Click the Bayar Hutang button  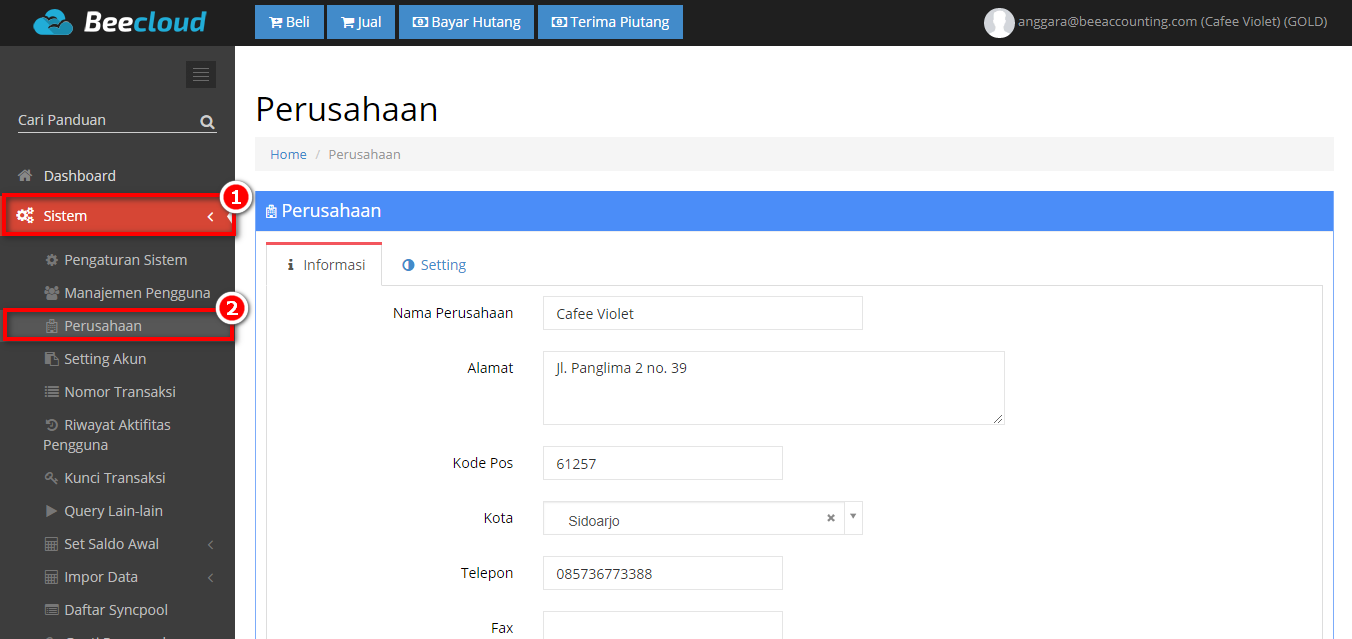pos(466,22)
